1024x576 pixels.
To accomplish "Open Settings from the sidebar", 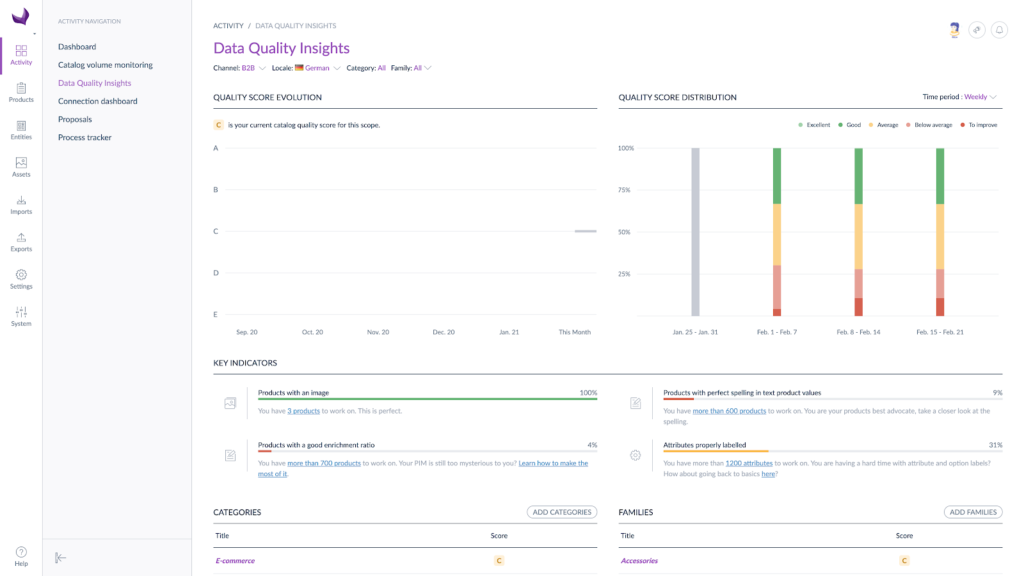I will click(x=21, y=278).
